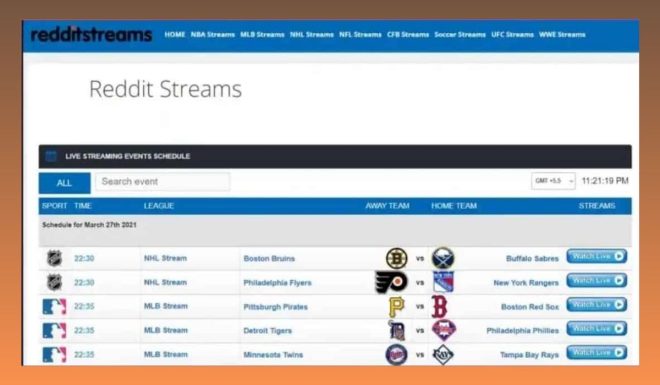Select the ALL filter tab
The height and width of the screenshot is (385, 660).
tap(64, 183)
